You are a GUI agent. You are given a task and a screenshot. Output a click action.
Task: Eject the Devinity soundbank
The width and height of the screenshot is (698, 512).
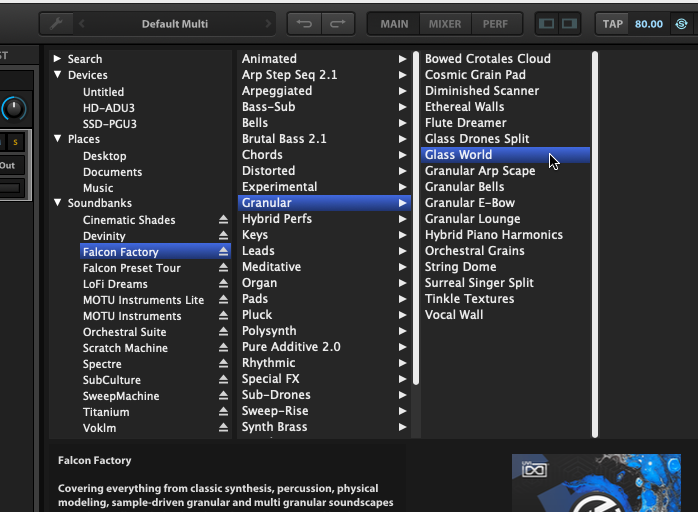[x=223, y=236]
